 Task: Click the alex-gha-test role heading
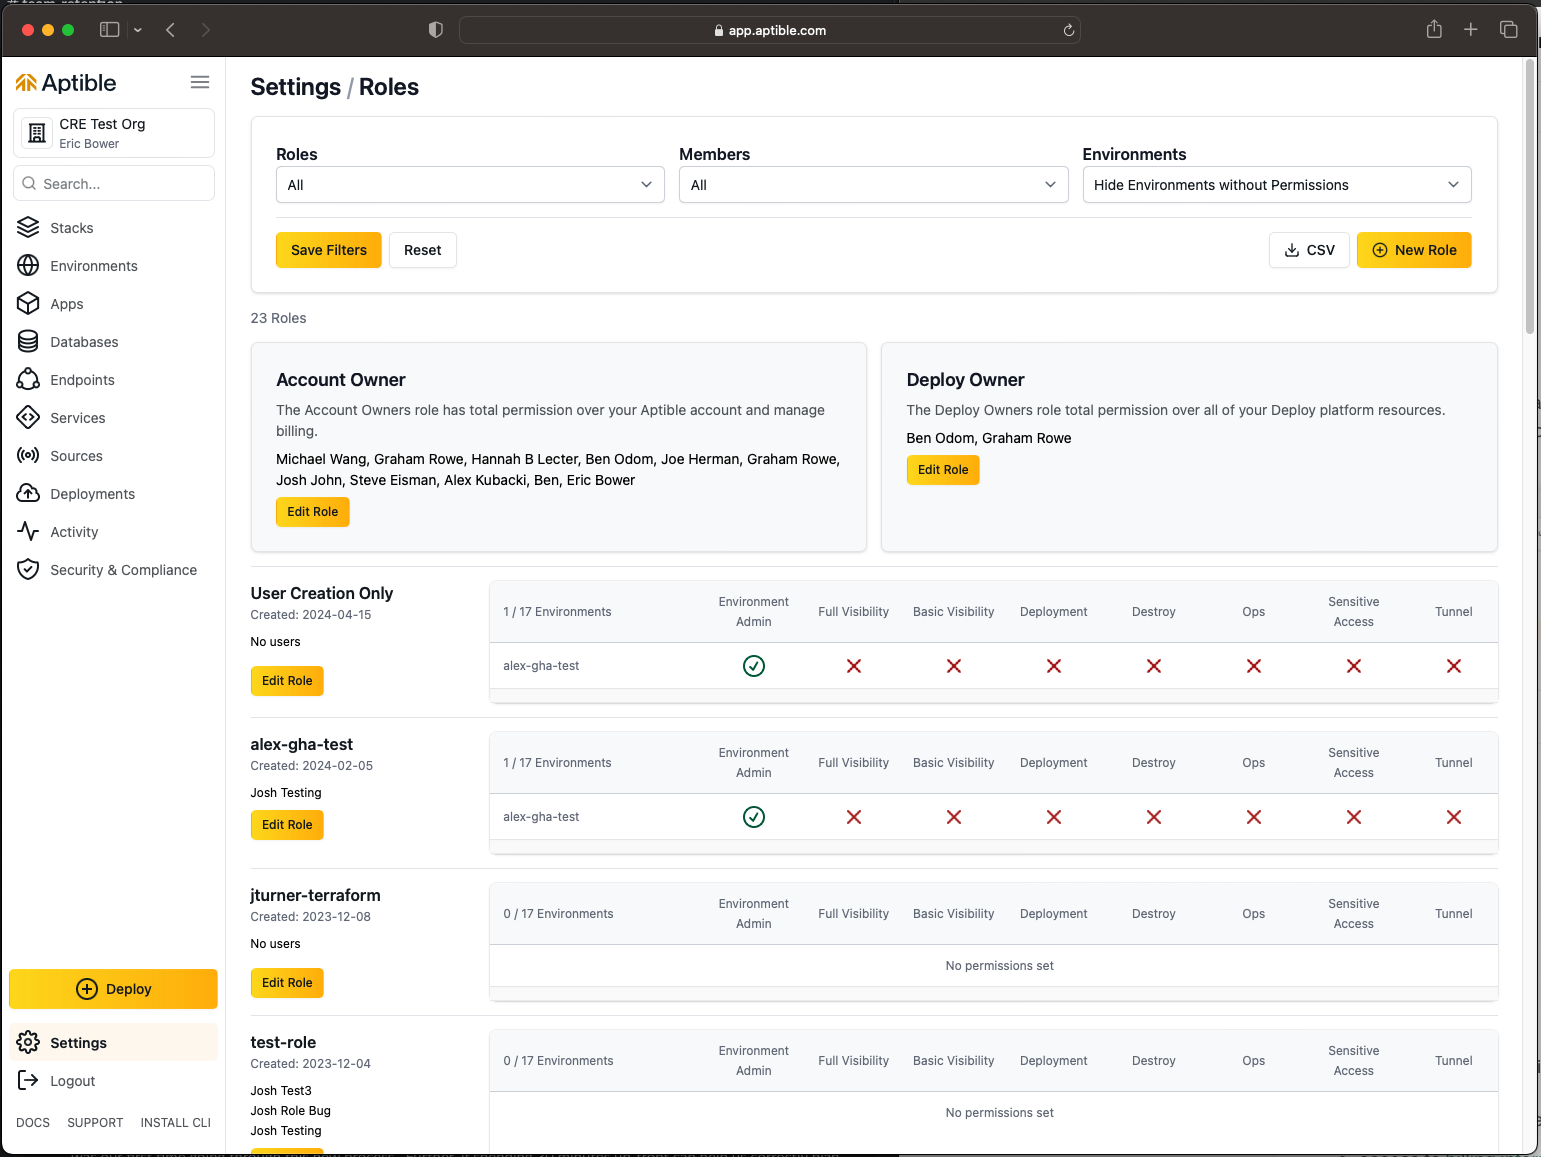pyautogui.click(x=302, y=744)
